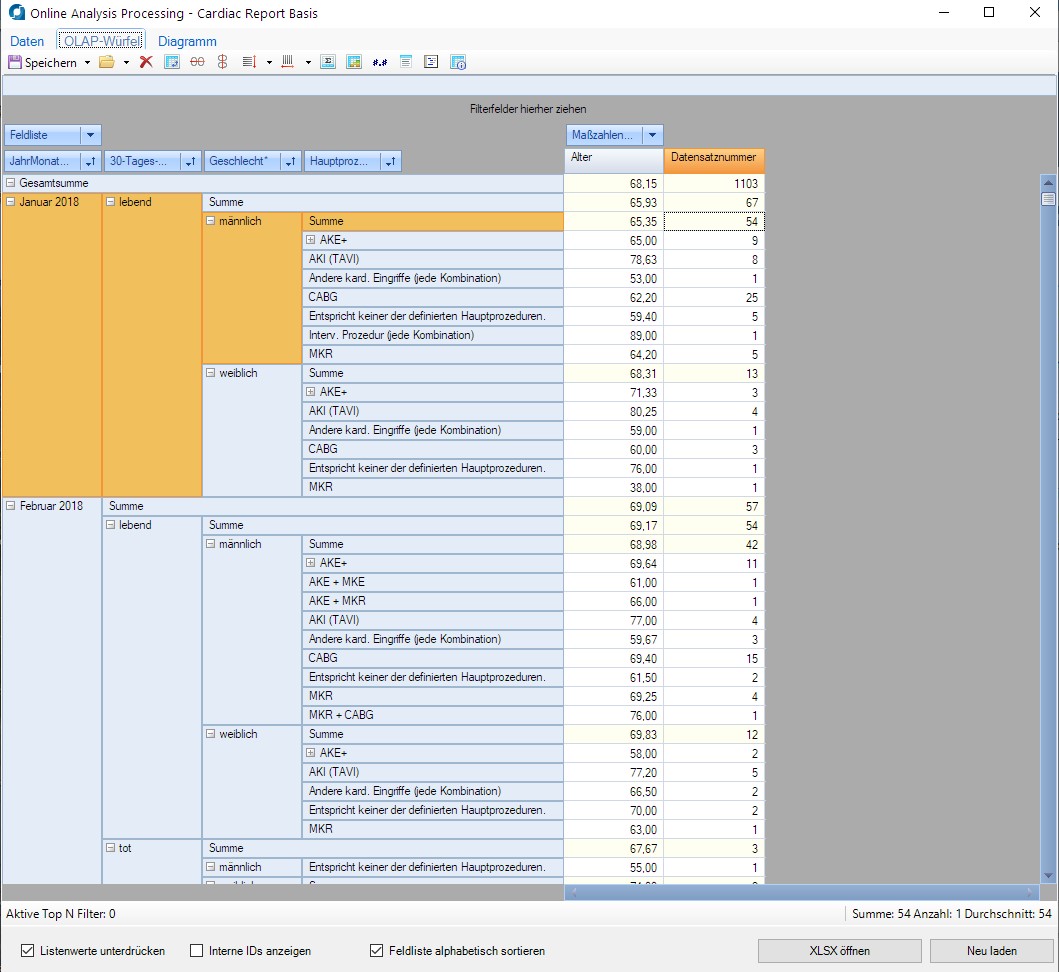1059x972 pixels.
Task: Switch to the Daten tab
Action: click(27, 41)
